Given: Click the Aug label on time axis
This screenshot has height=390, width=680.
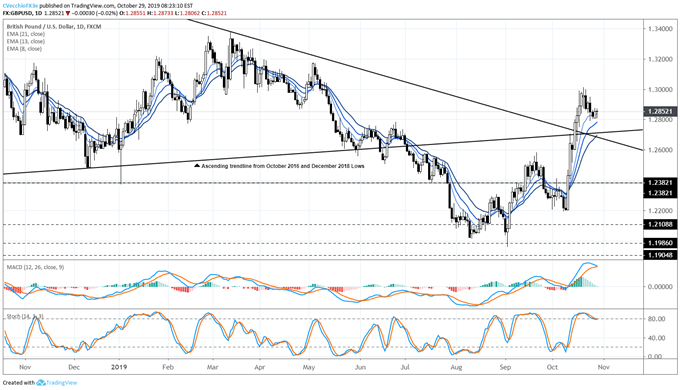Looking at the screenshot, I should [456, 367].
